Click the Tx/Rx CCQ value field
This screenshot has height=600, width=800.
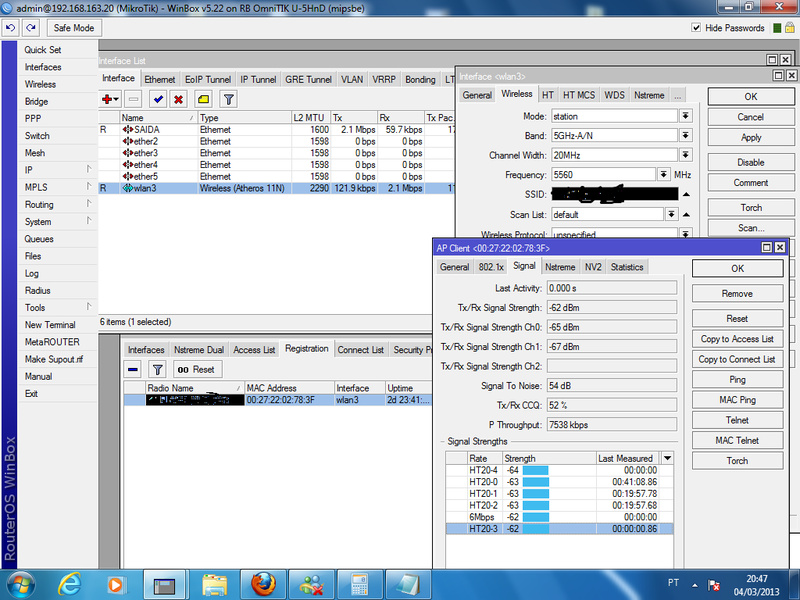click(x=612, y=405)
